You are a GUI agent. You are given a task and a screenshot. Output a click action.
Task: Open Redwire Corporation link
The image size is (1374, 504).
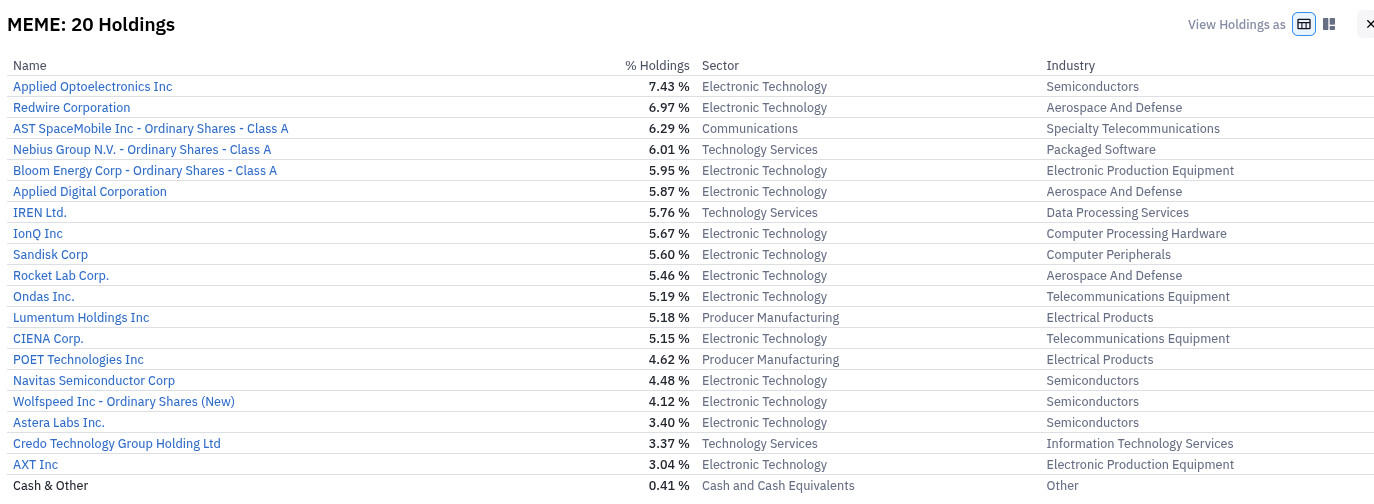[x=71, y=108]
